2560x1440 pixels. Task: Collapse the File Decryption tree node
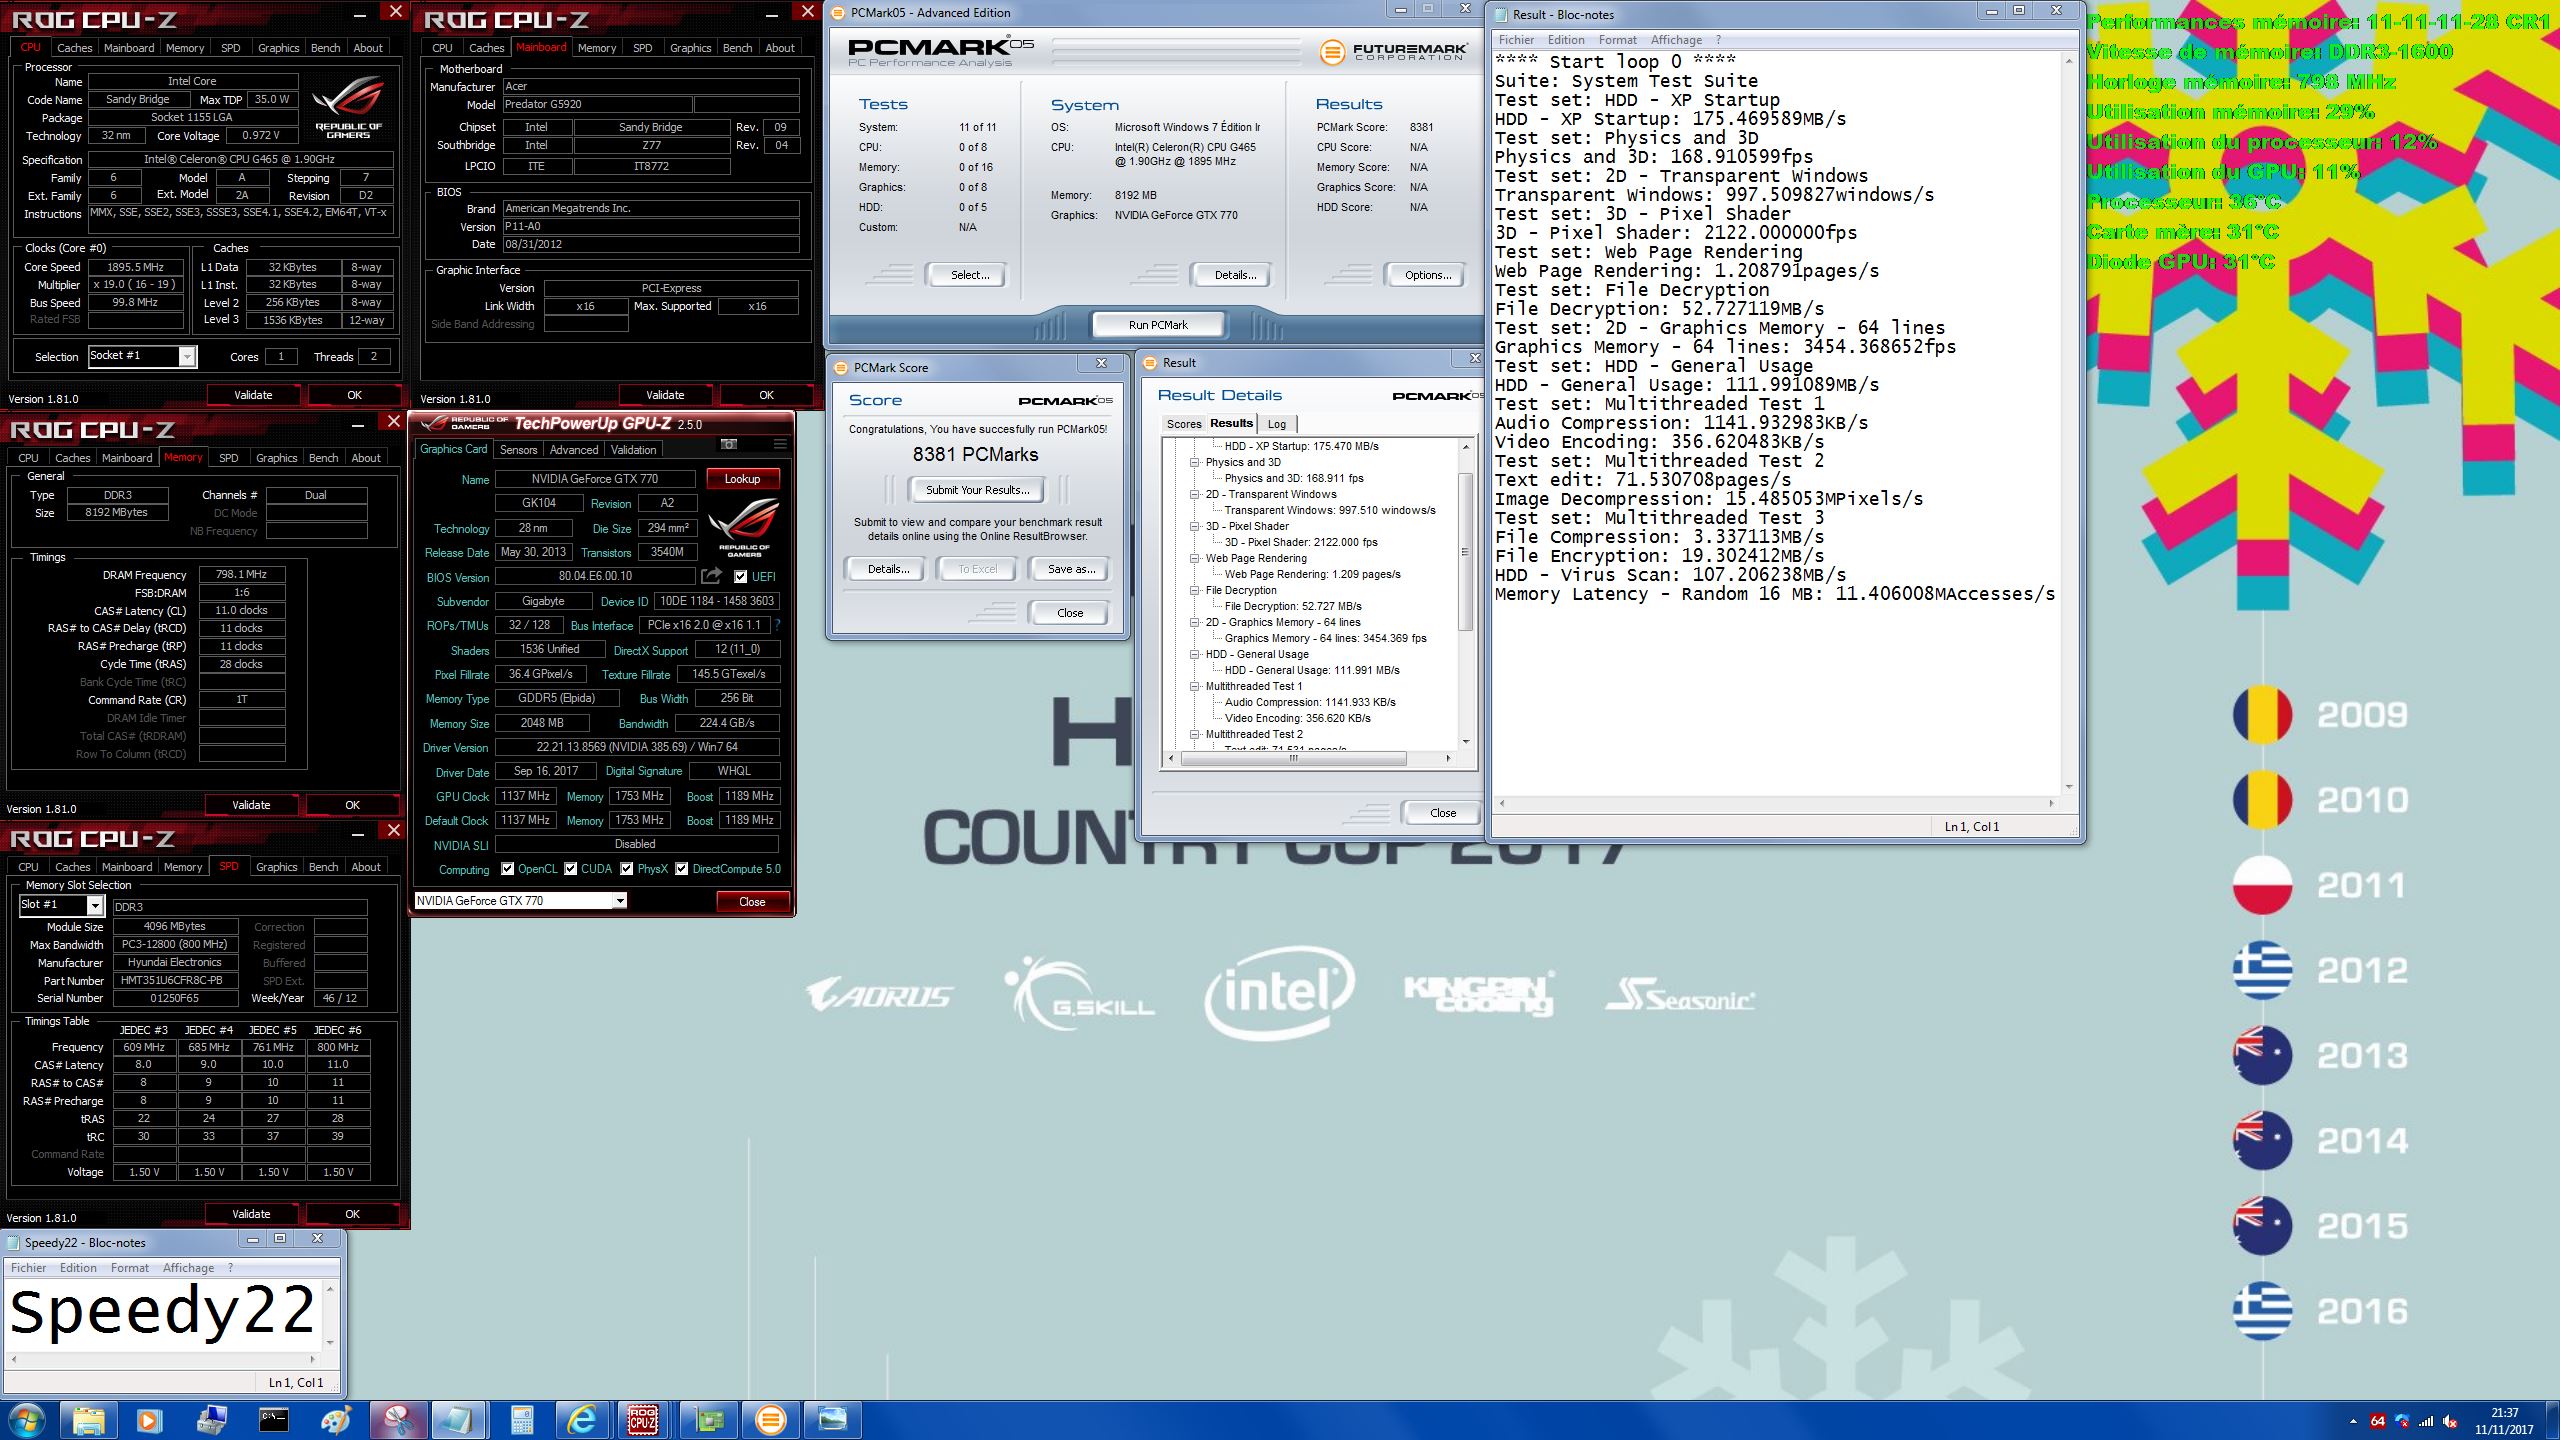tap(1194, 591)
